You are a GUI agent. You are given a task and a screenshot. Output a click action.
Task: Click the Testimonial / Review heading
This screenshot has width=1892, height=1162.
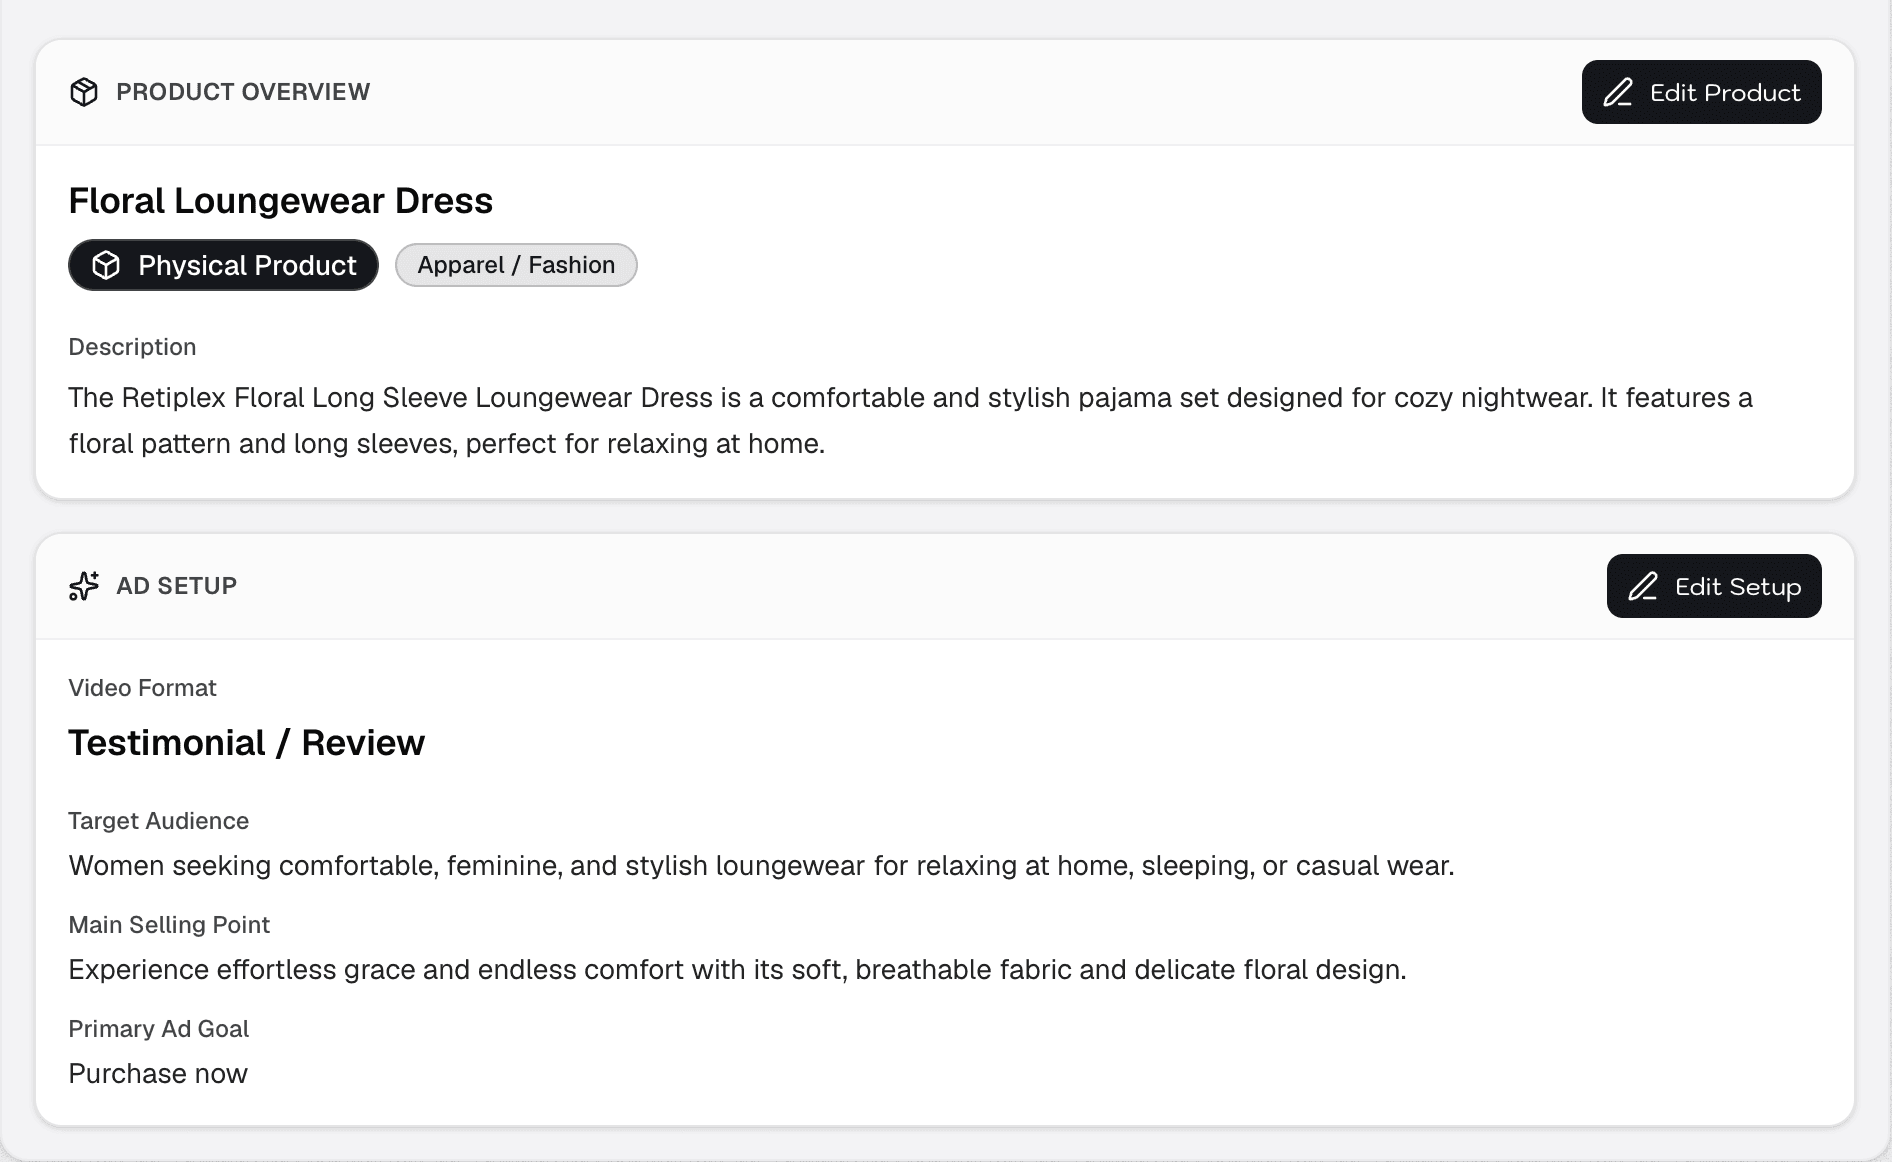pos(247,743)
